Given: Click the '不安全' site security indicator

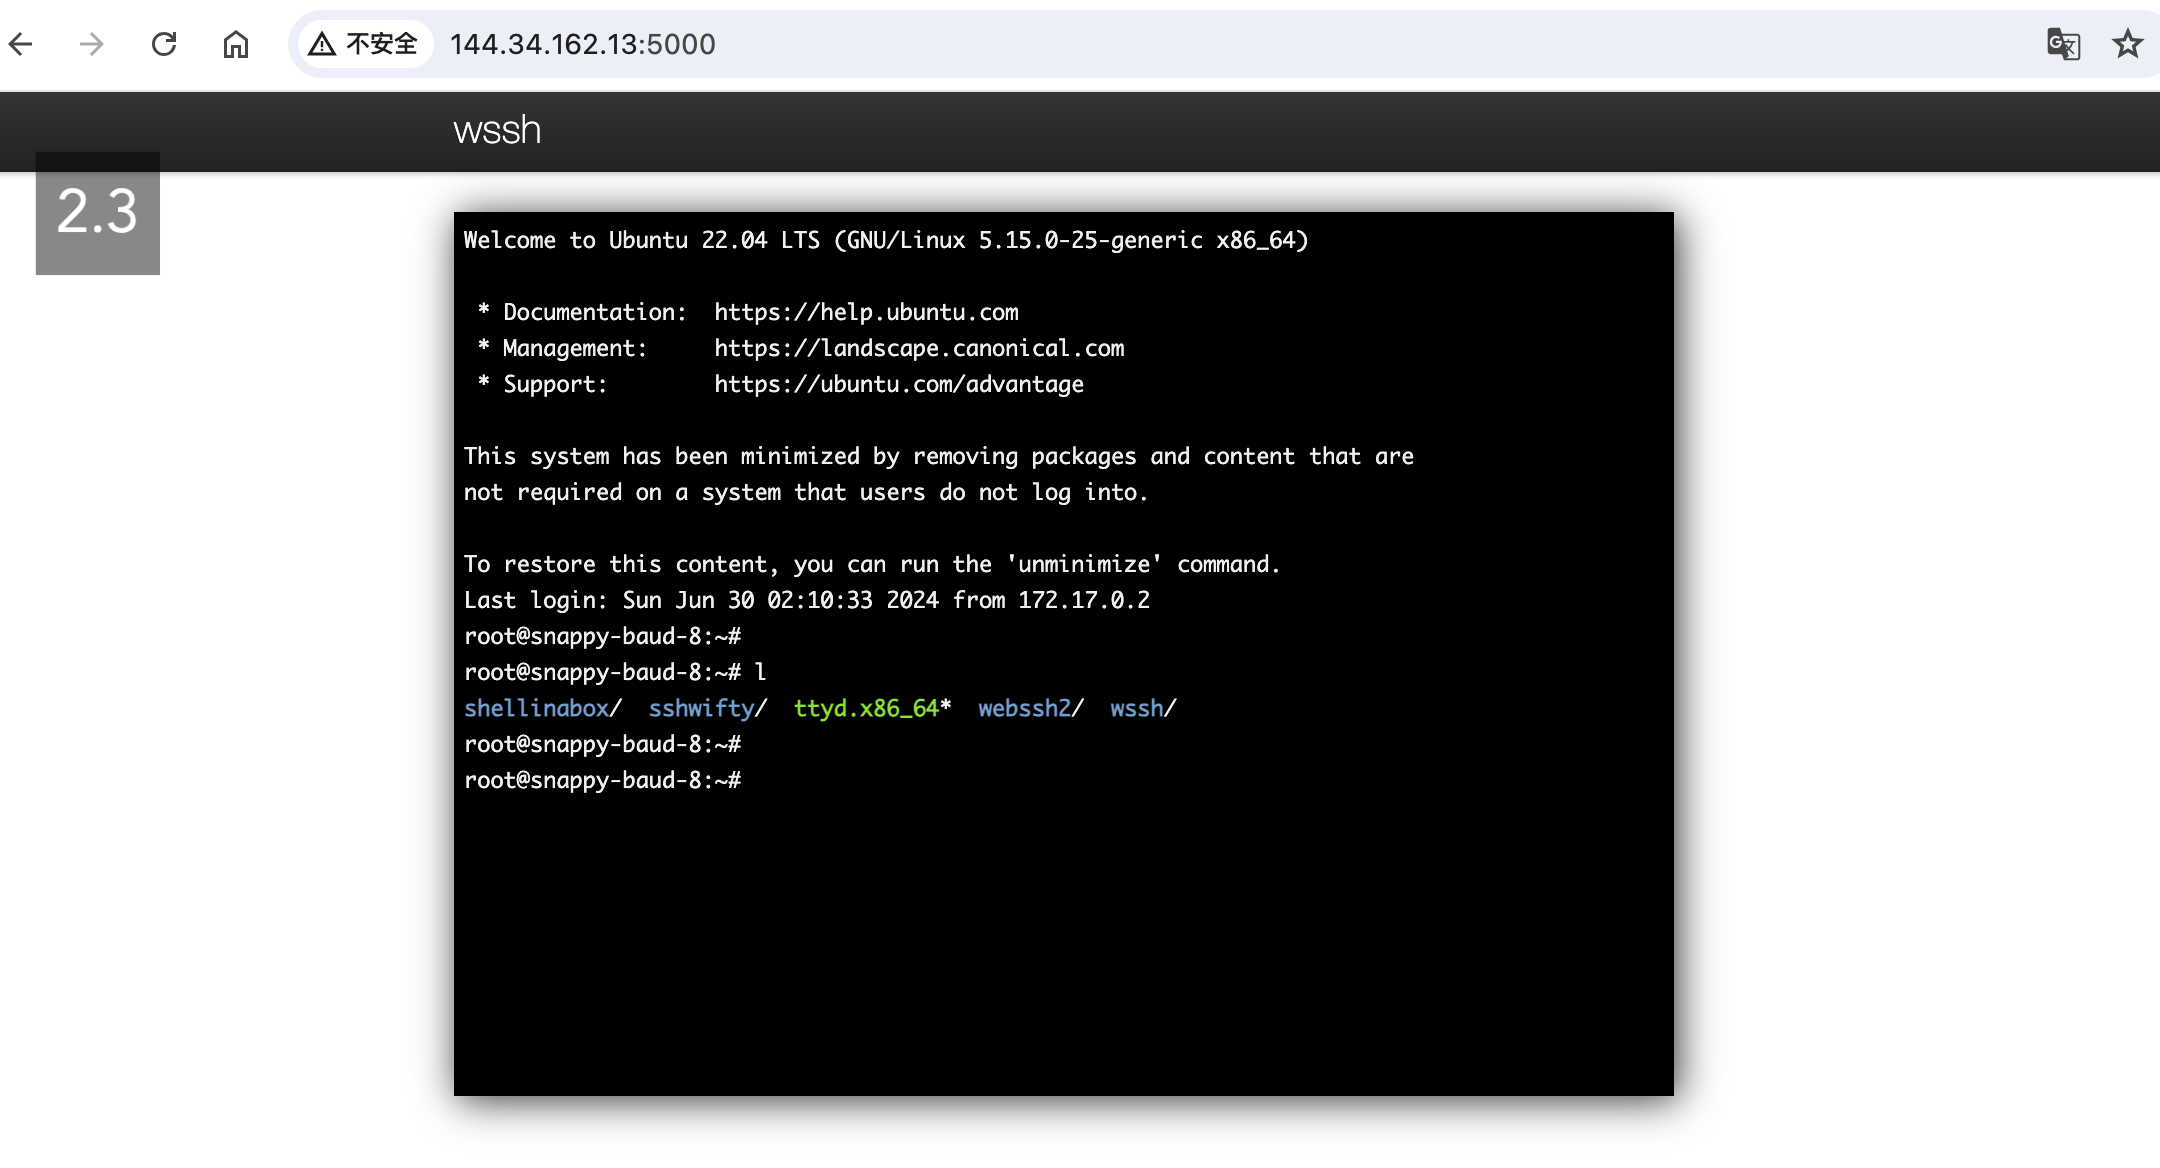Looking at the screenshot, I should 380,43.
